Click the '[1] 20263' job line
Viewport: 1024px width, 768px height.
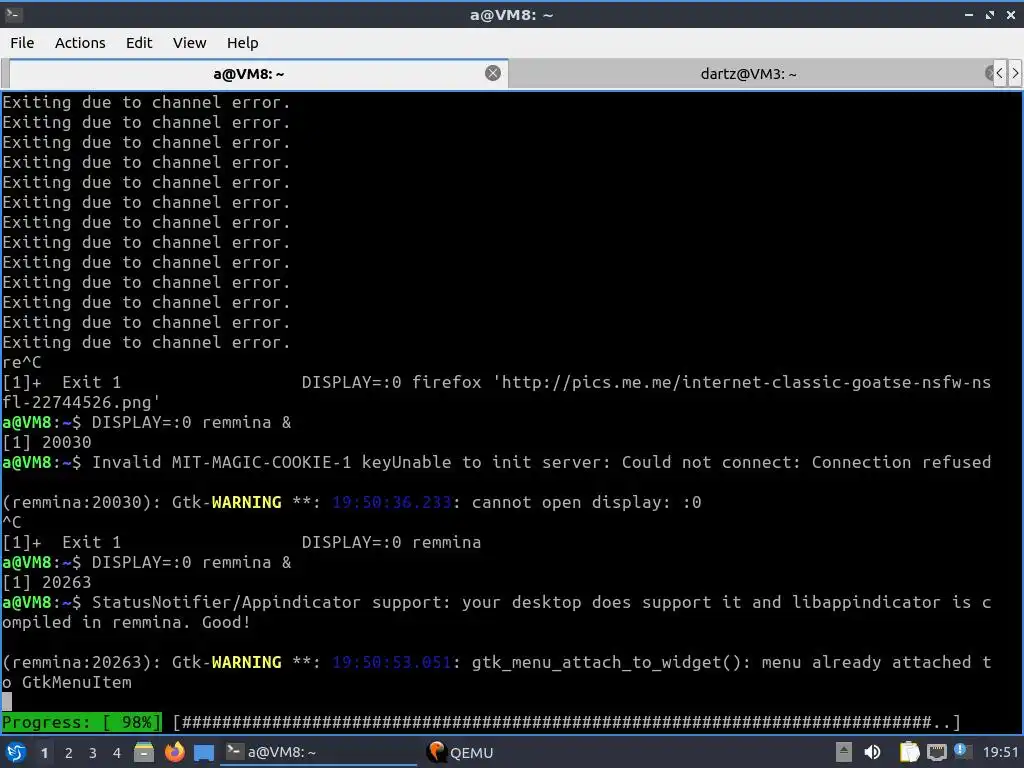click(46, 583)
